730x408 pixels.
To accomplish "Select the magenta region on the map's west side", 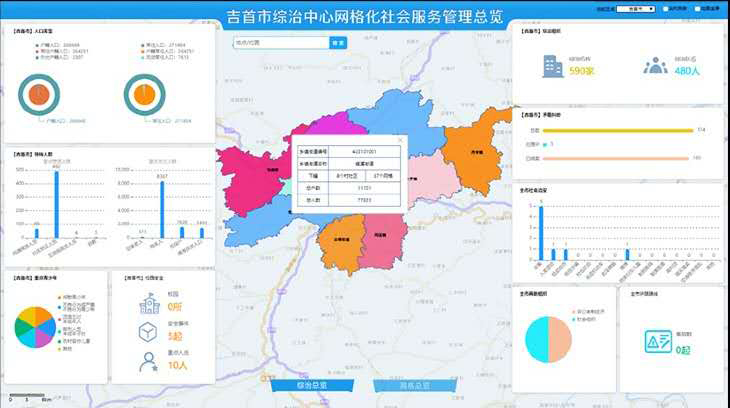I will (x=258, y=170).
